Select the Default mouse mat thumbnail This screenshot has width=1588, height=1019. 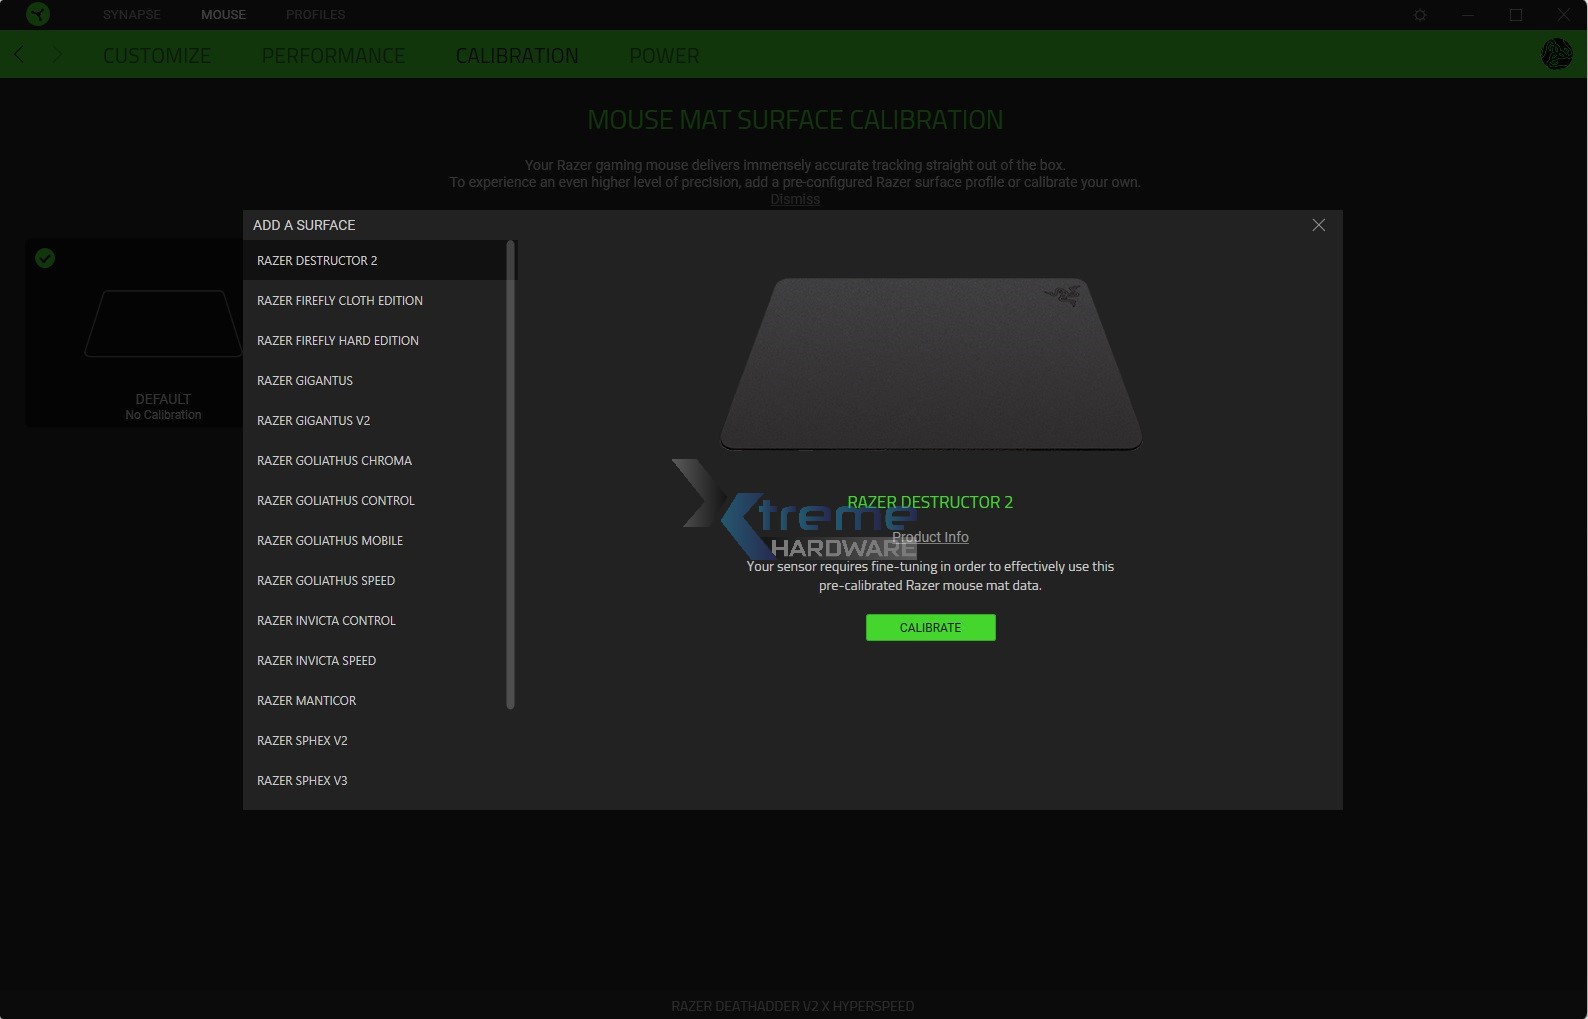coord(162,324)
